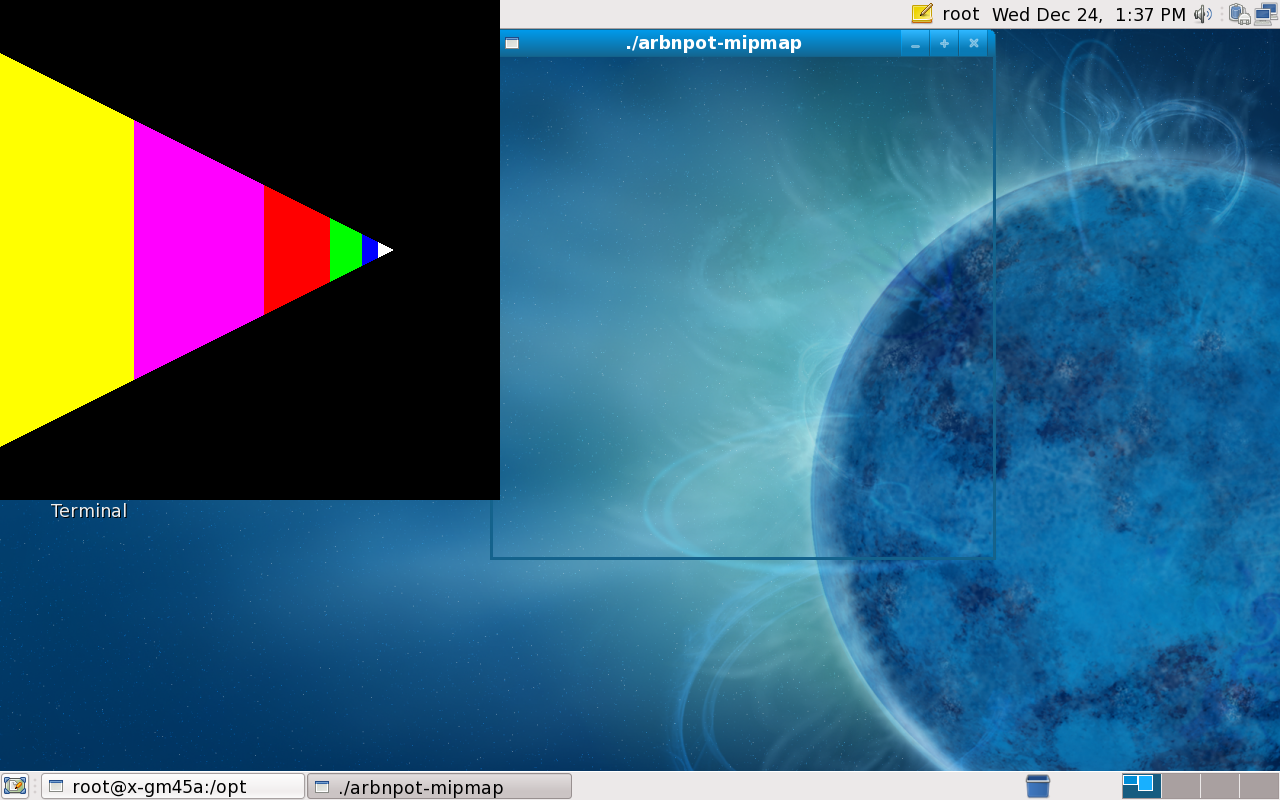Open the sticky notes applet icon
1280x800 pixels.
[921, 14]
